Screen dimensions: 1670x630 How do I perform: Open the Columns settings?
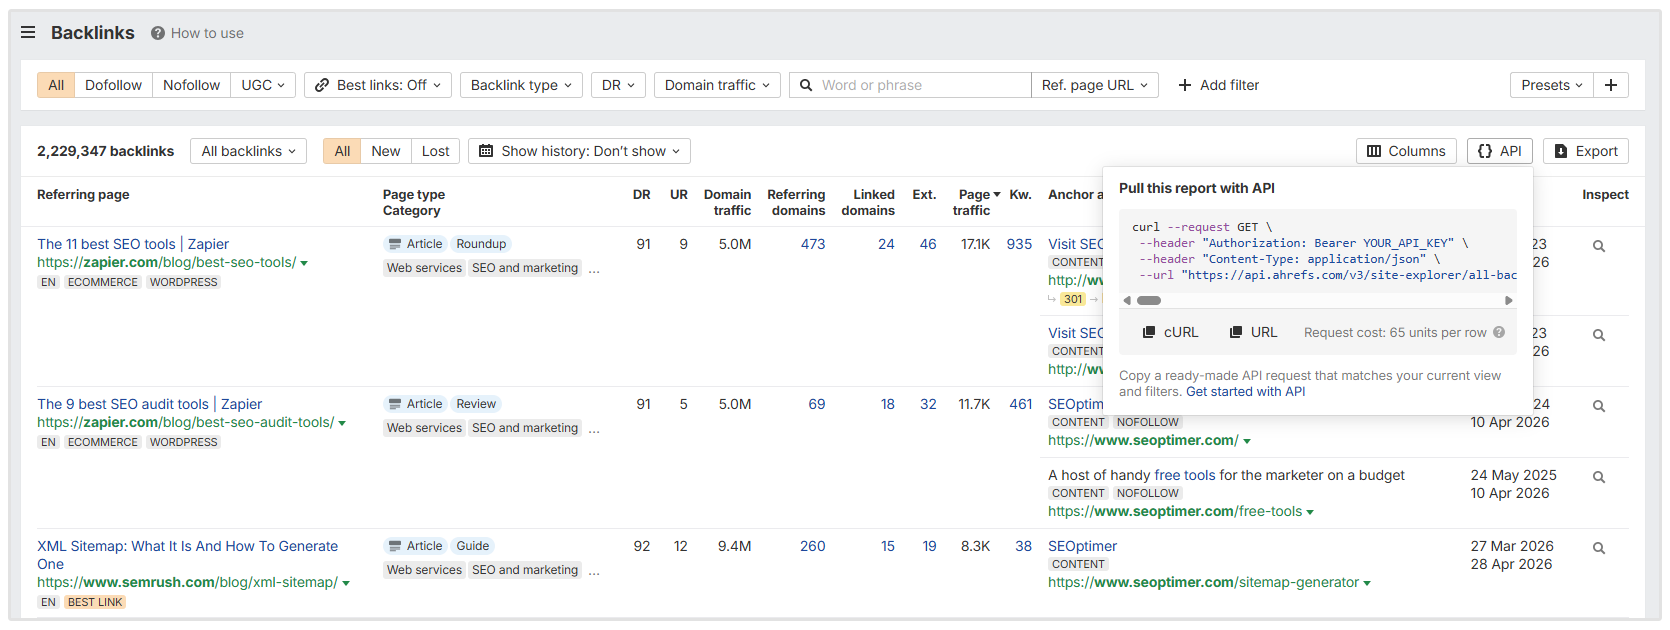coord(1406,151)
